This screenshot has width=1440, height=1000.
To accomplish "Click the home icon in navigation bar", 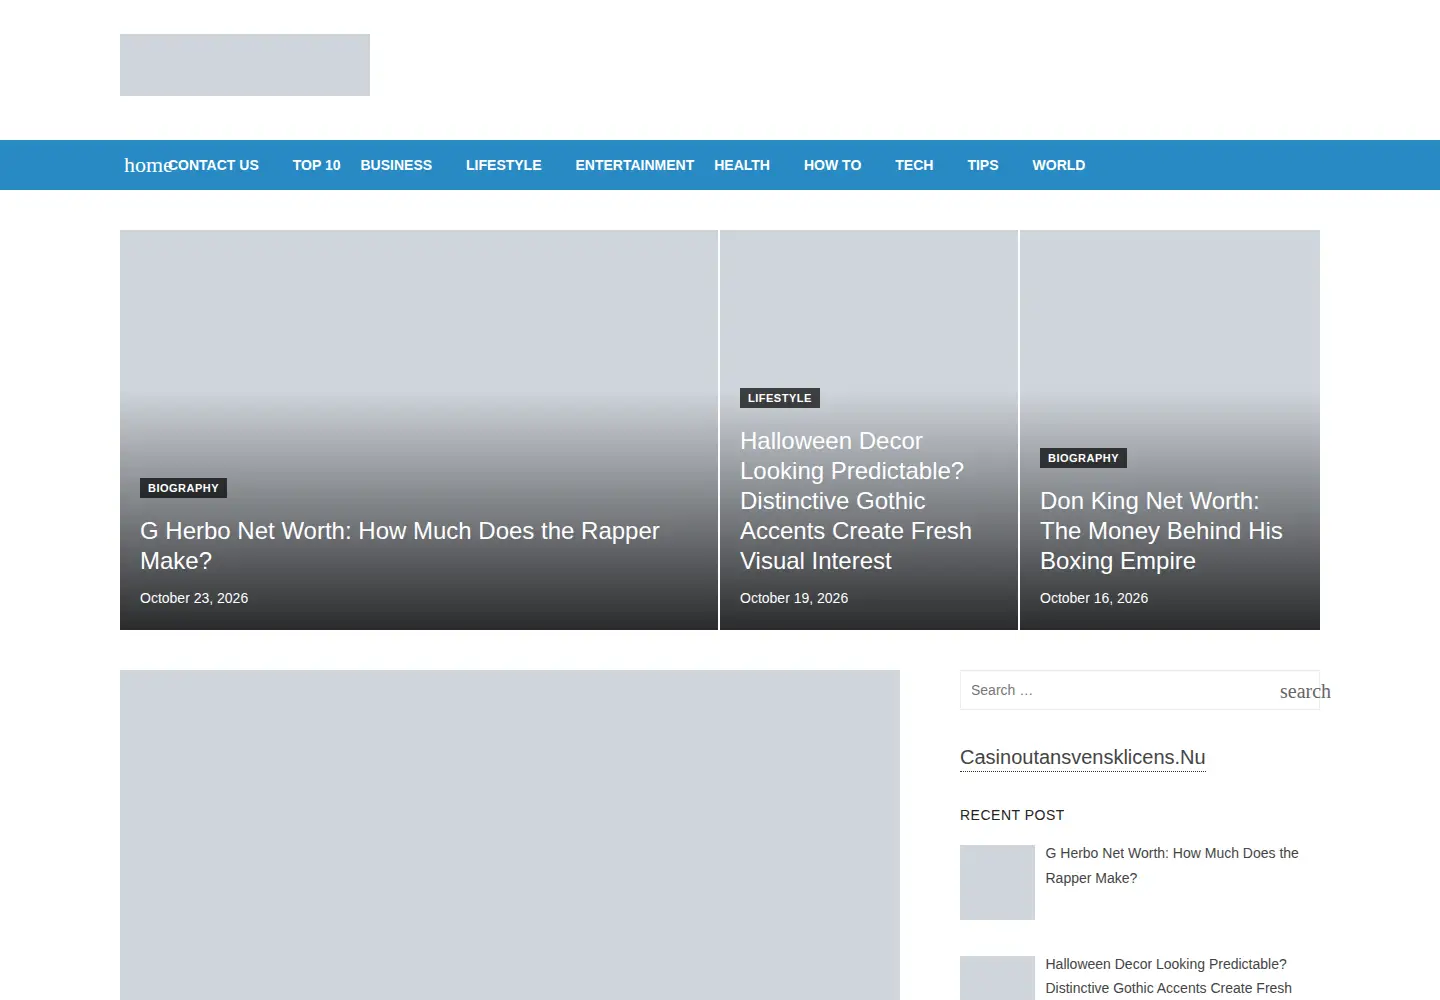I will click(x=147, y=165).
